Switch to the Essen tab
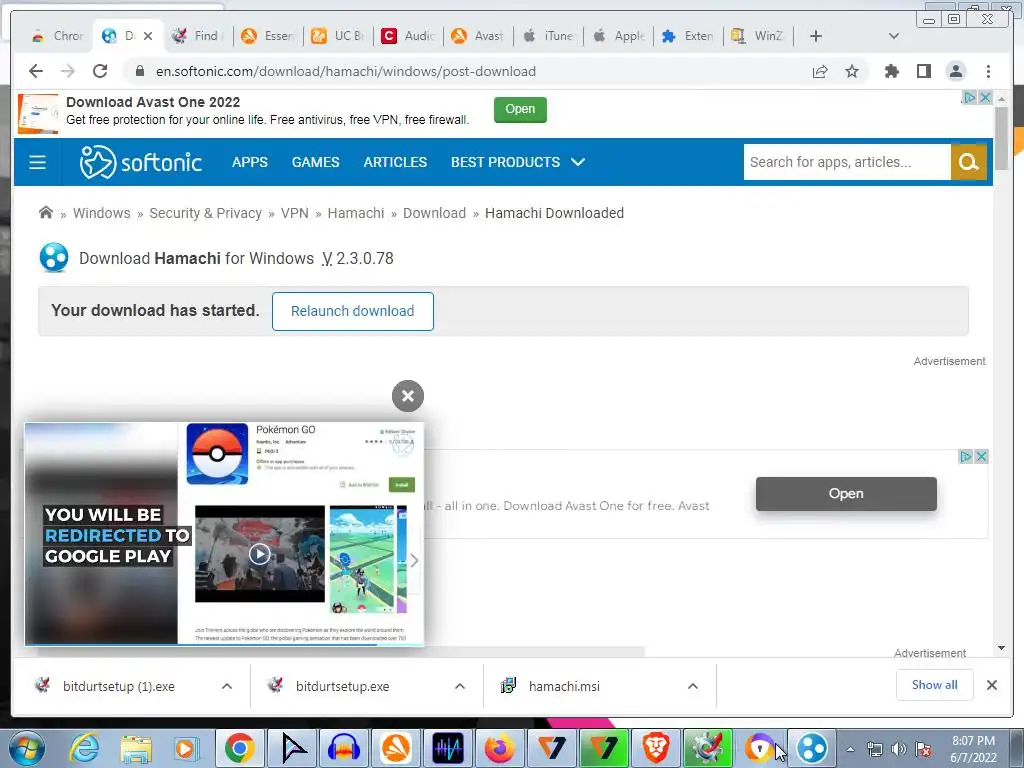Screen dimensions: 1024x768 point(268,36)
